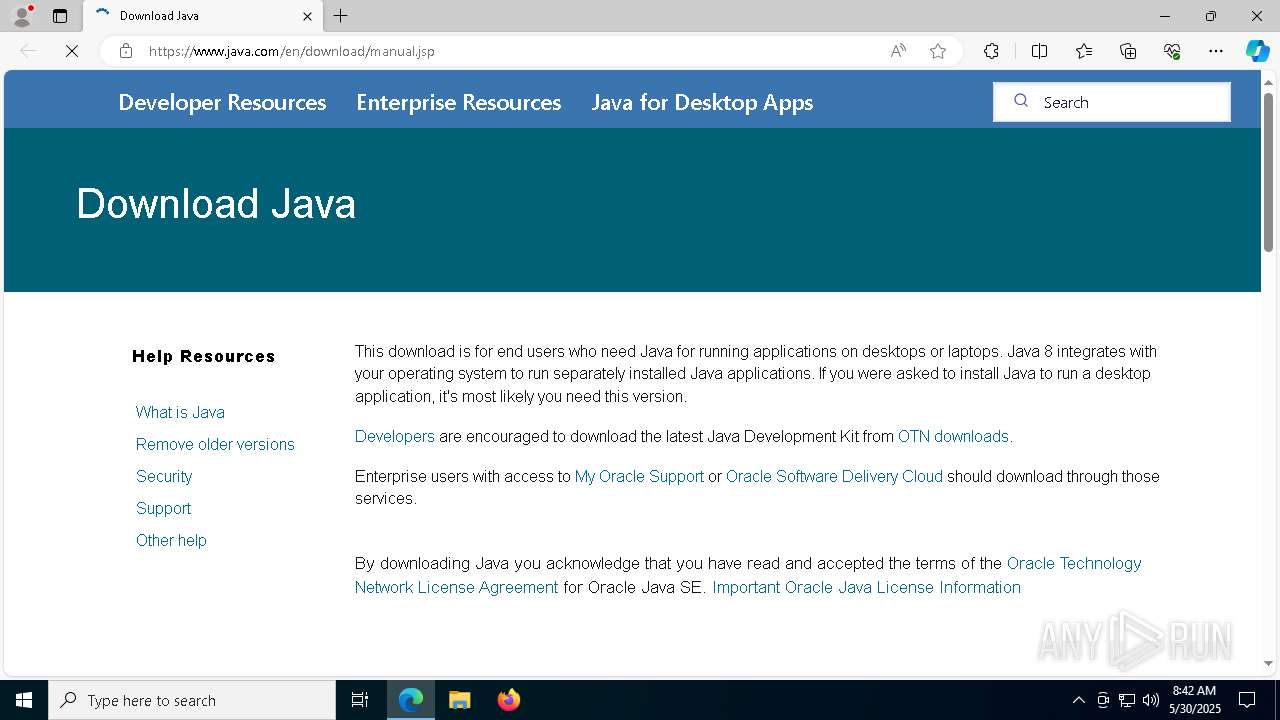Open What is Java link
The height and width of the screenshot is (720, 1280).
click(180, 412)
